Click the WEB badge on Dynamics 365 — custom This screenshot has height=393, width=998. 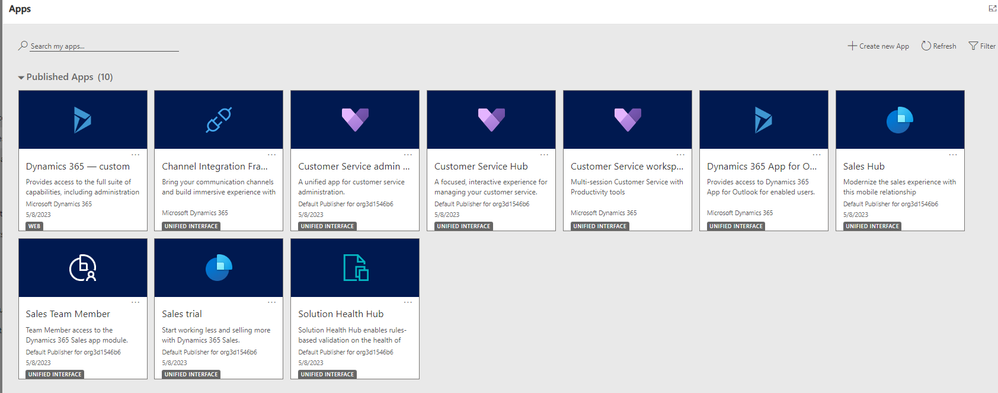[x=34, y=226]
